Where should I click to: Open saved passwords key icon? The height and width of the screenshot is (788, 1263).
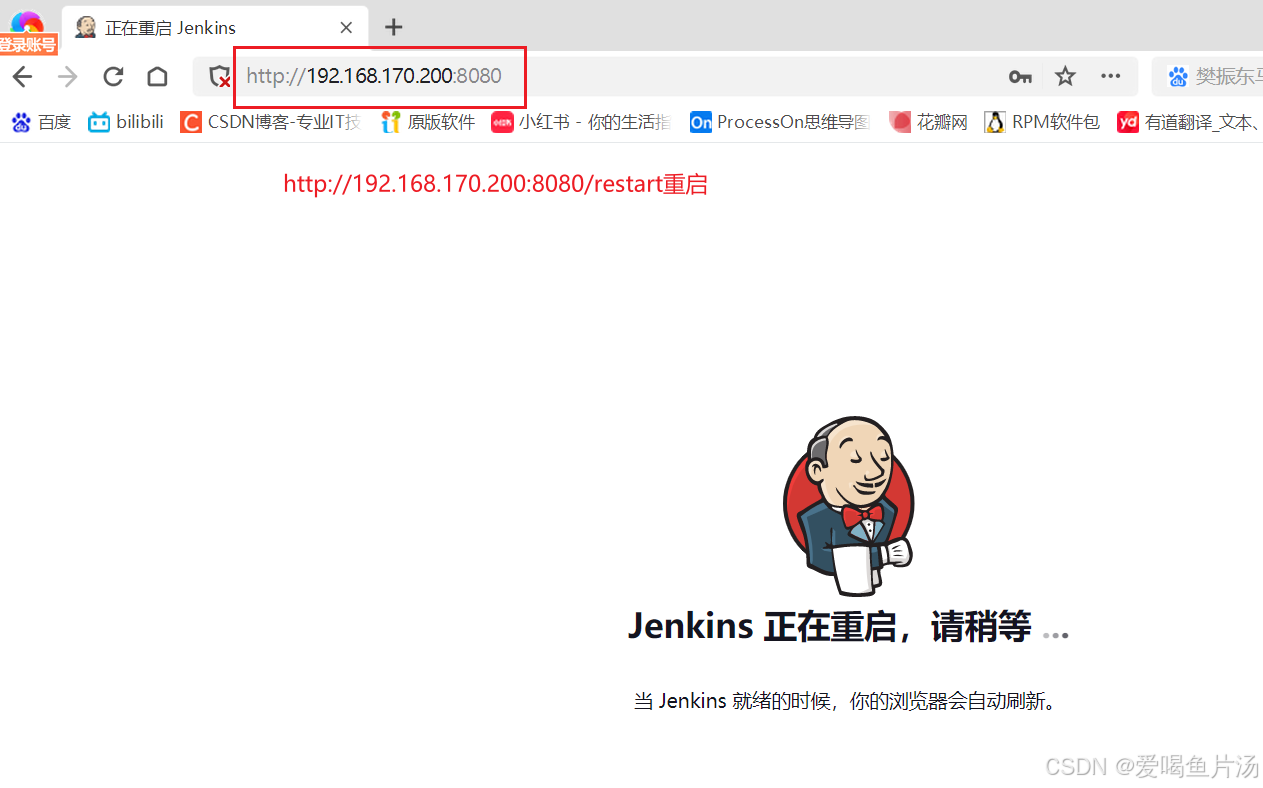click(x=1020, y=77)
